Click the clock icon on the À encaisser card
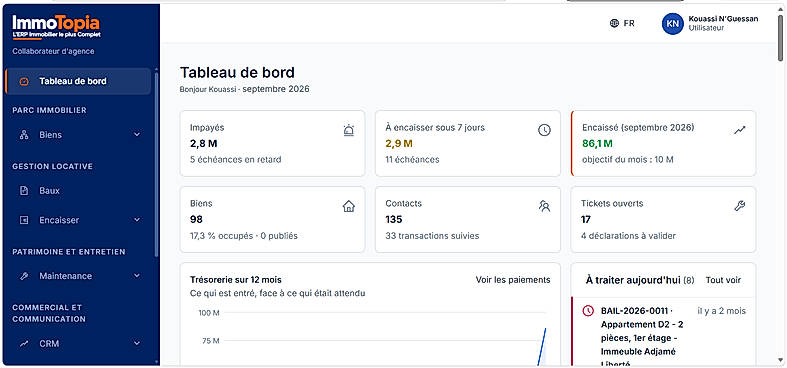The height and width of the screenshot is (368, 787). [545, 131]
